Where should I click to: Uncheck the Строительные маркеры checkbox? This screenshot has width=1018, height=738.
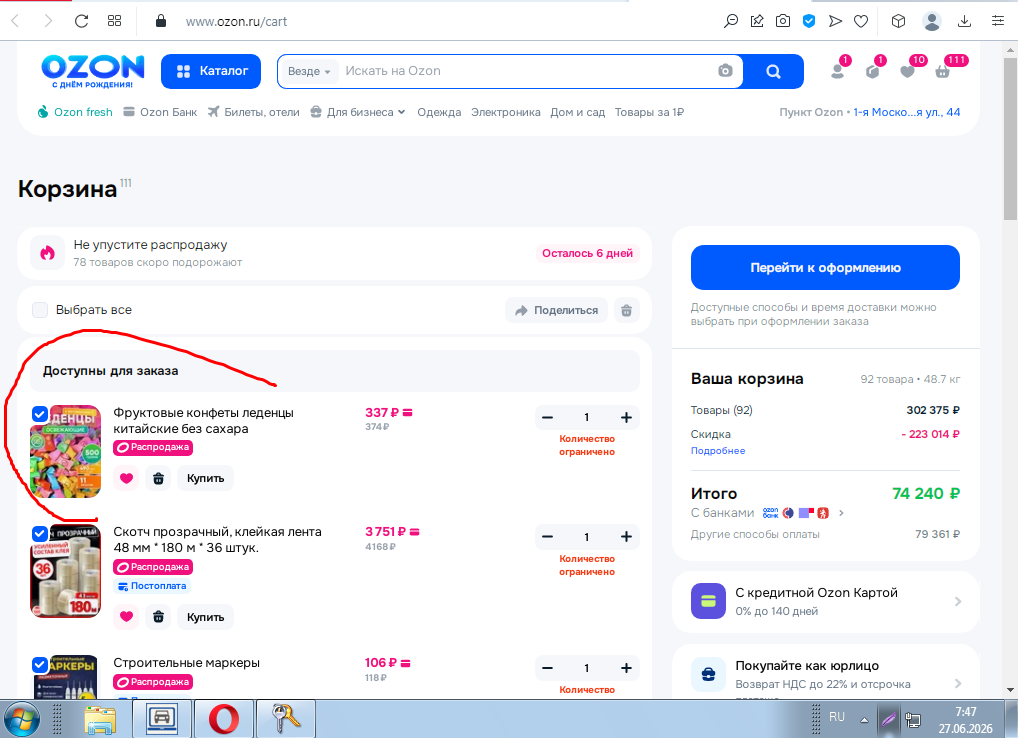tap(40, 665)
